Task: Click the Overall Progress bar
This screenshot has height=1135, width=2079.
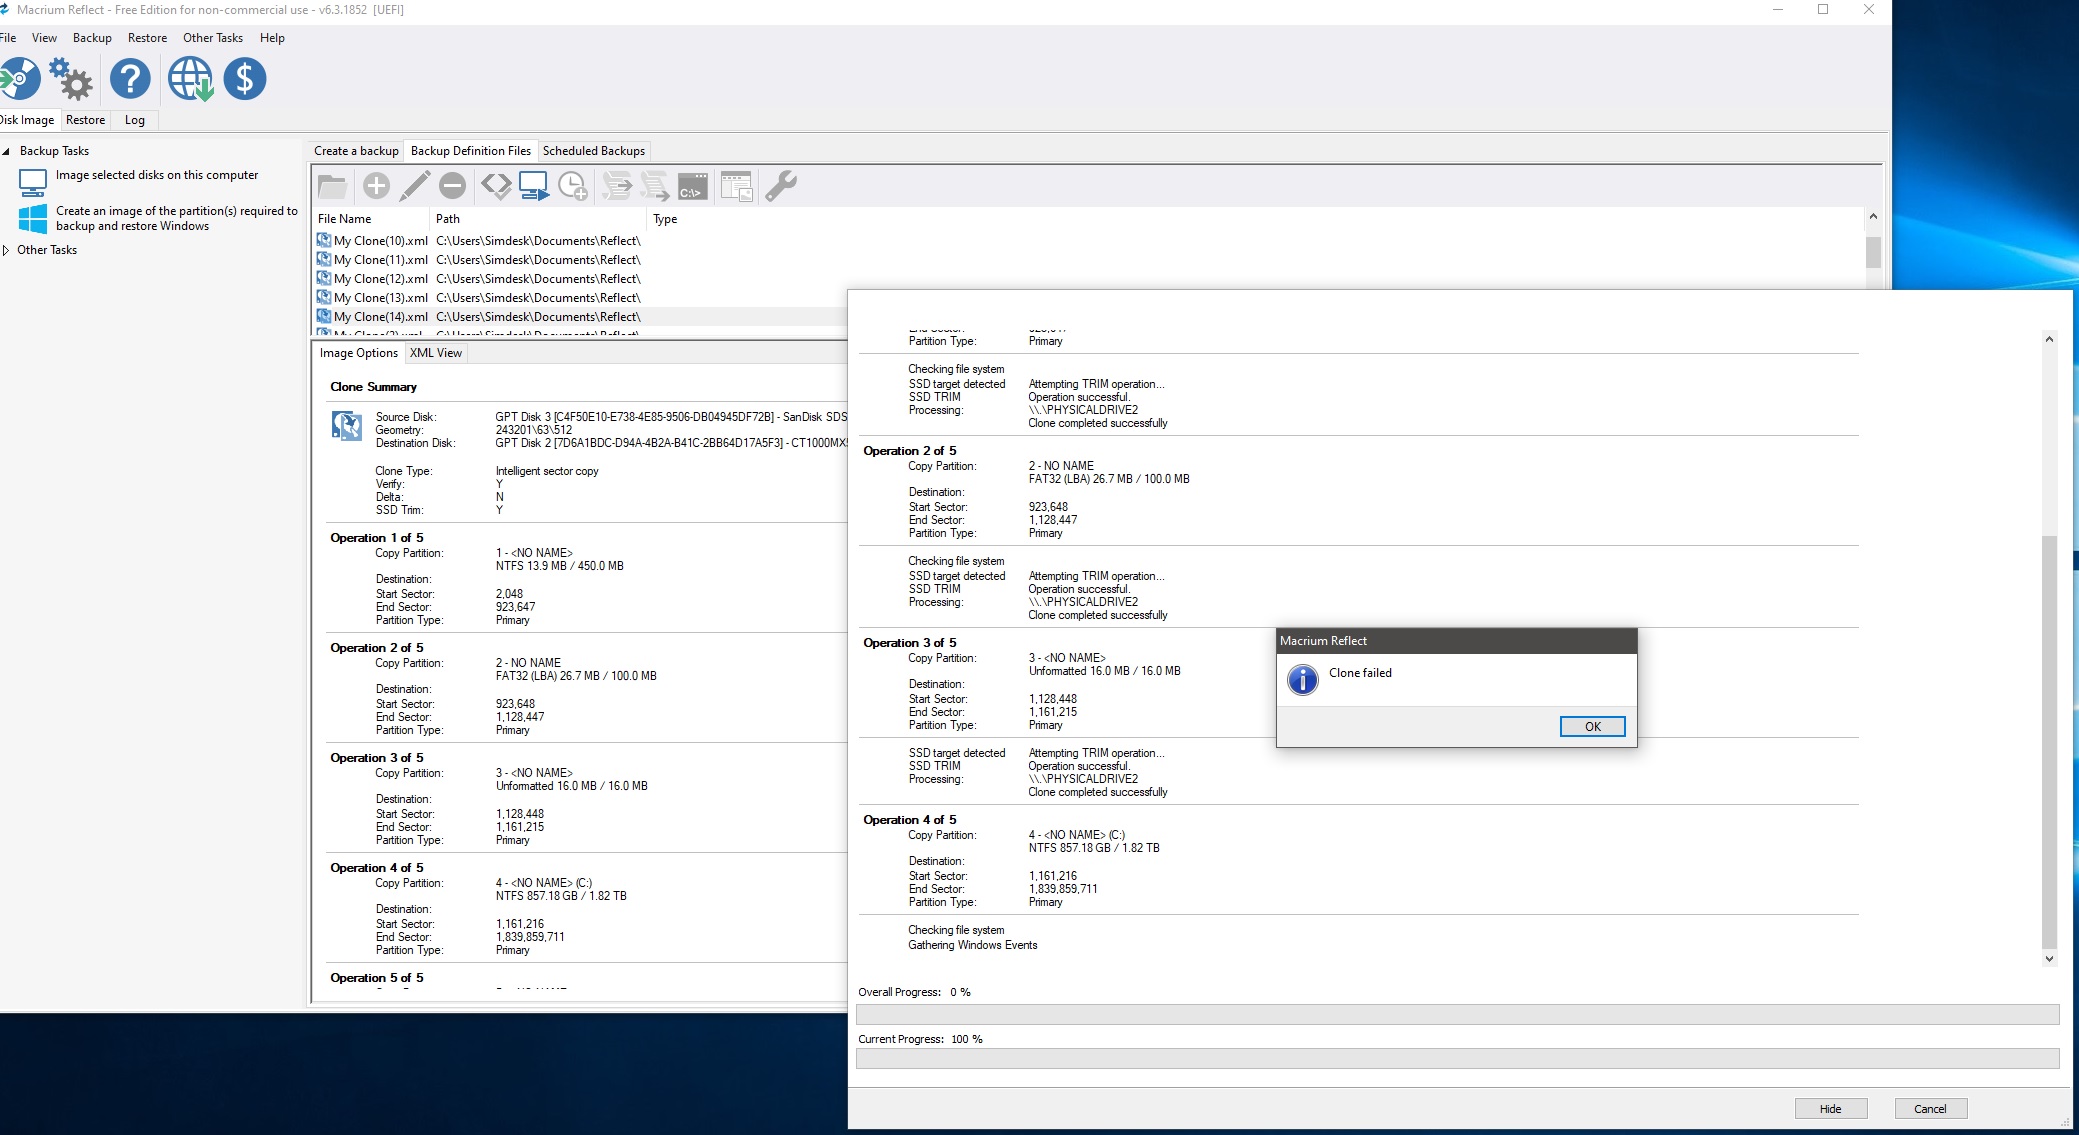Action: pyautogui.click(x=1457, y=1014)
